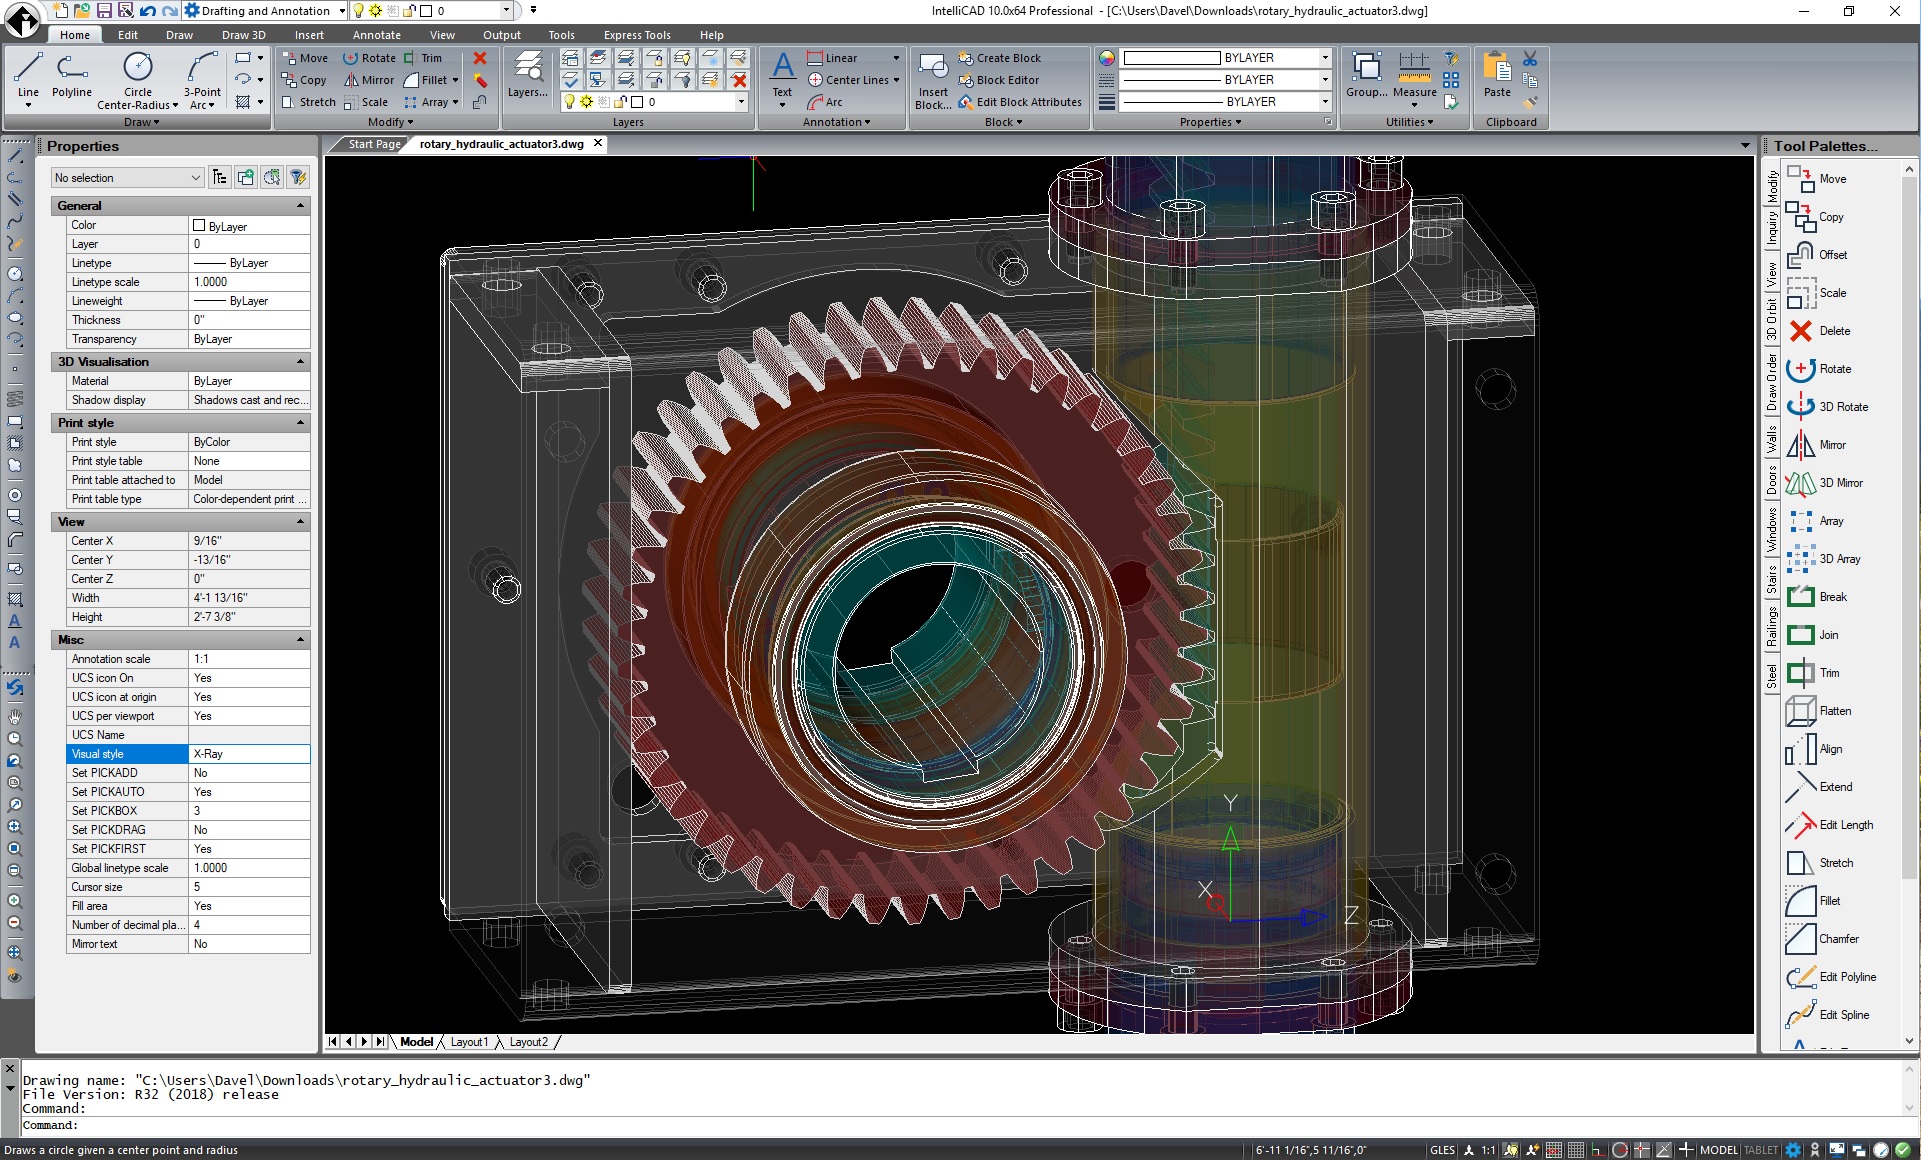Image resolution: width=1921 pixels, height=1160 pixels.
Task: Collapse the Misc section in Properties
Action: (300, 639)
